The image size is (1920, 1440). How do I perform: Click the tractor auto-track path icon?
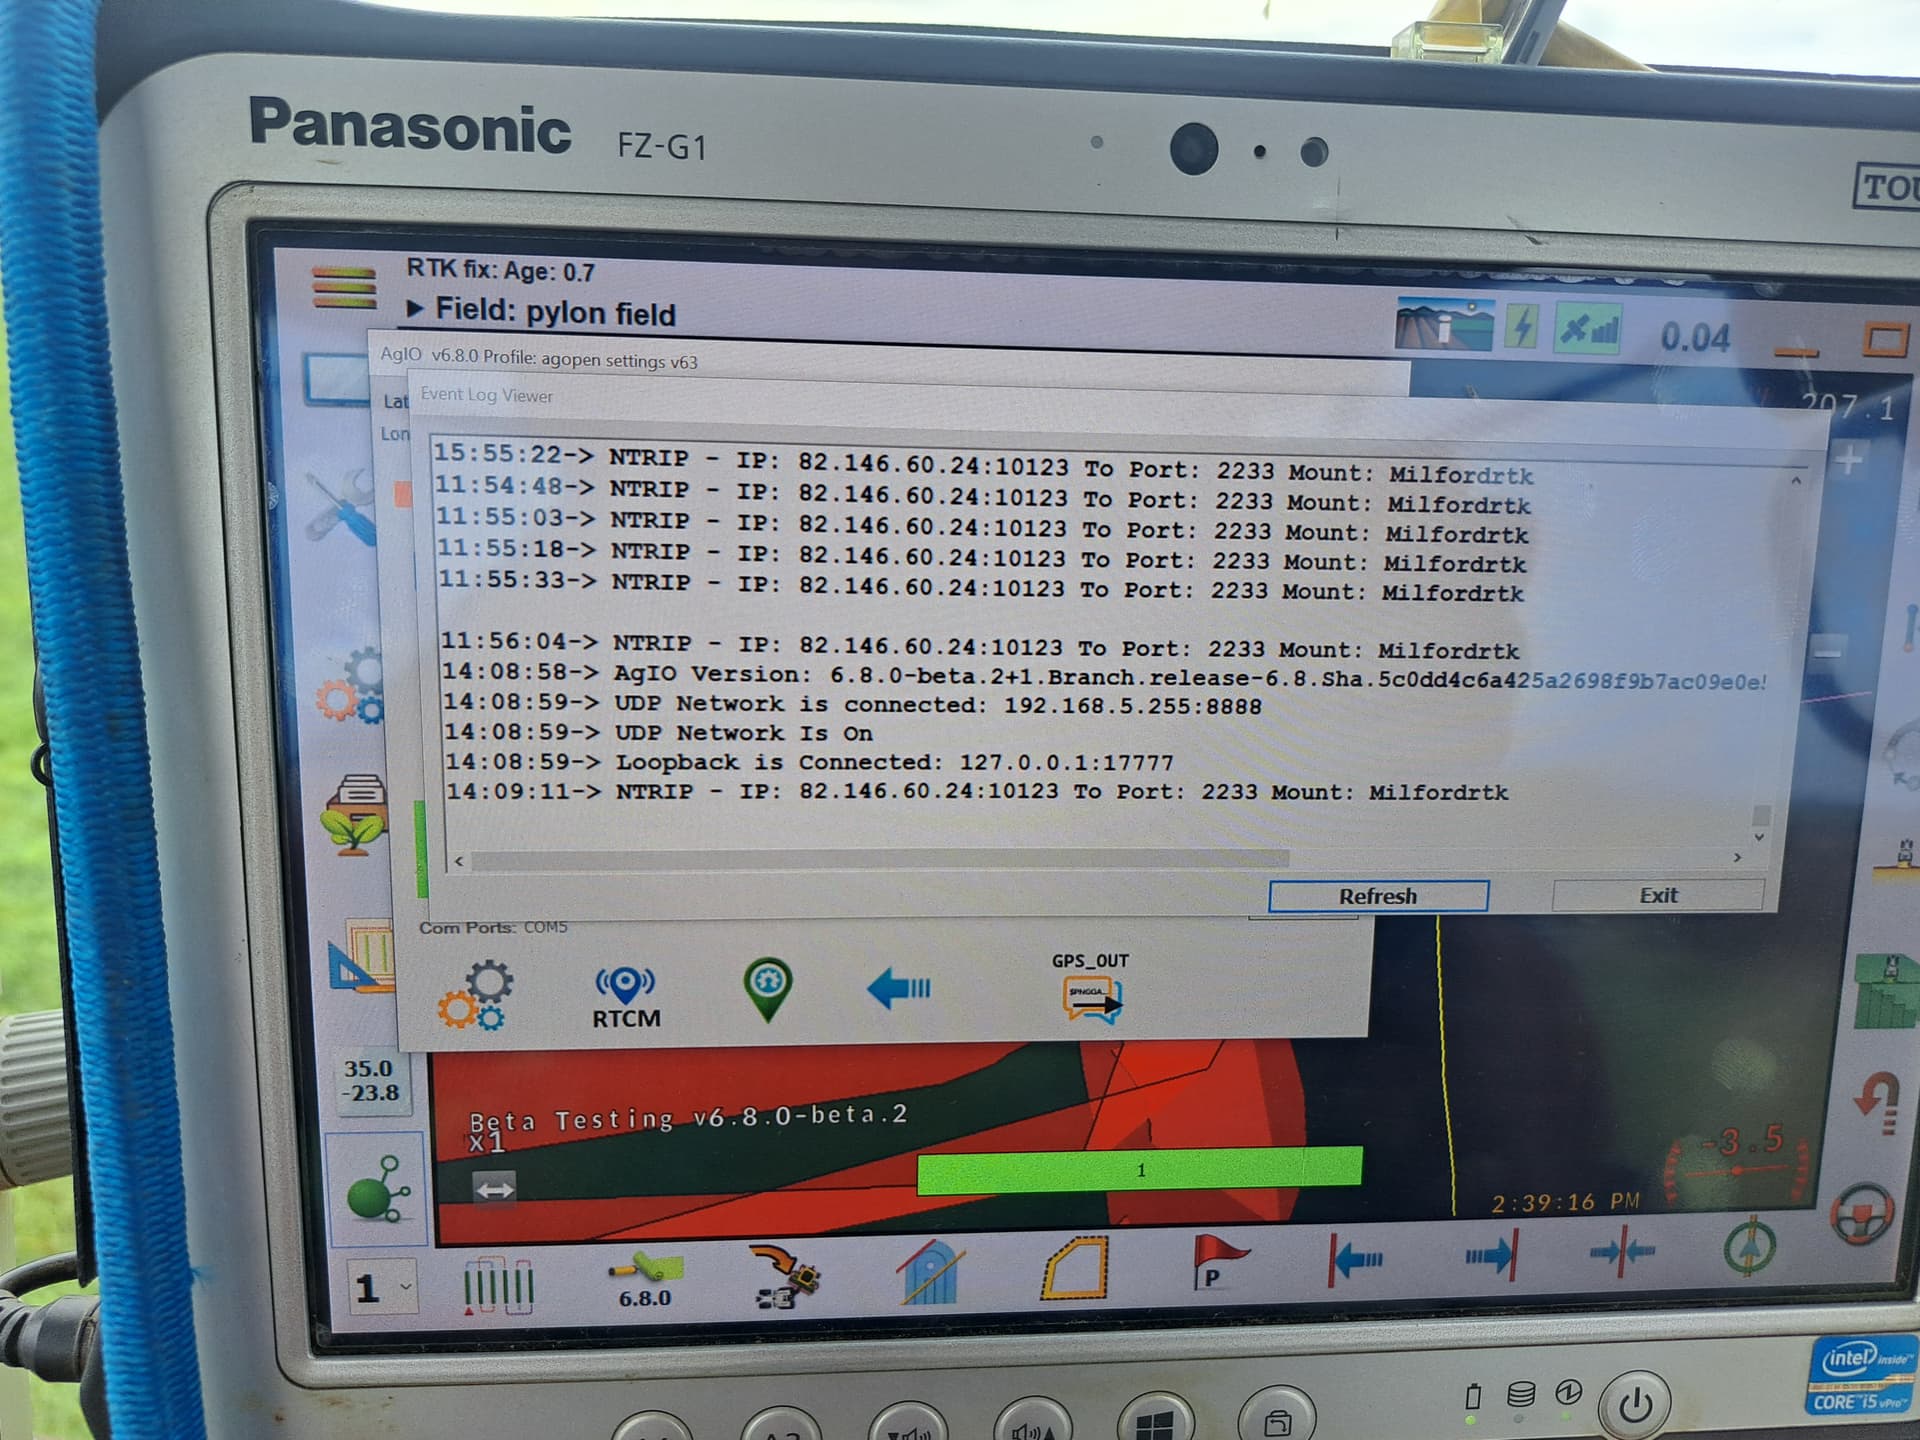pos(785,1275)
